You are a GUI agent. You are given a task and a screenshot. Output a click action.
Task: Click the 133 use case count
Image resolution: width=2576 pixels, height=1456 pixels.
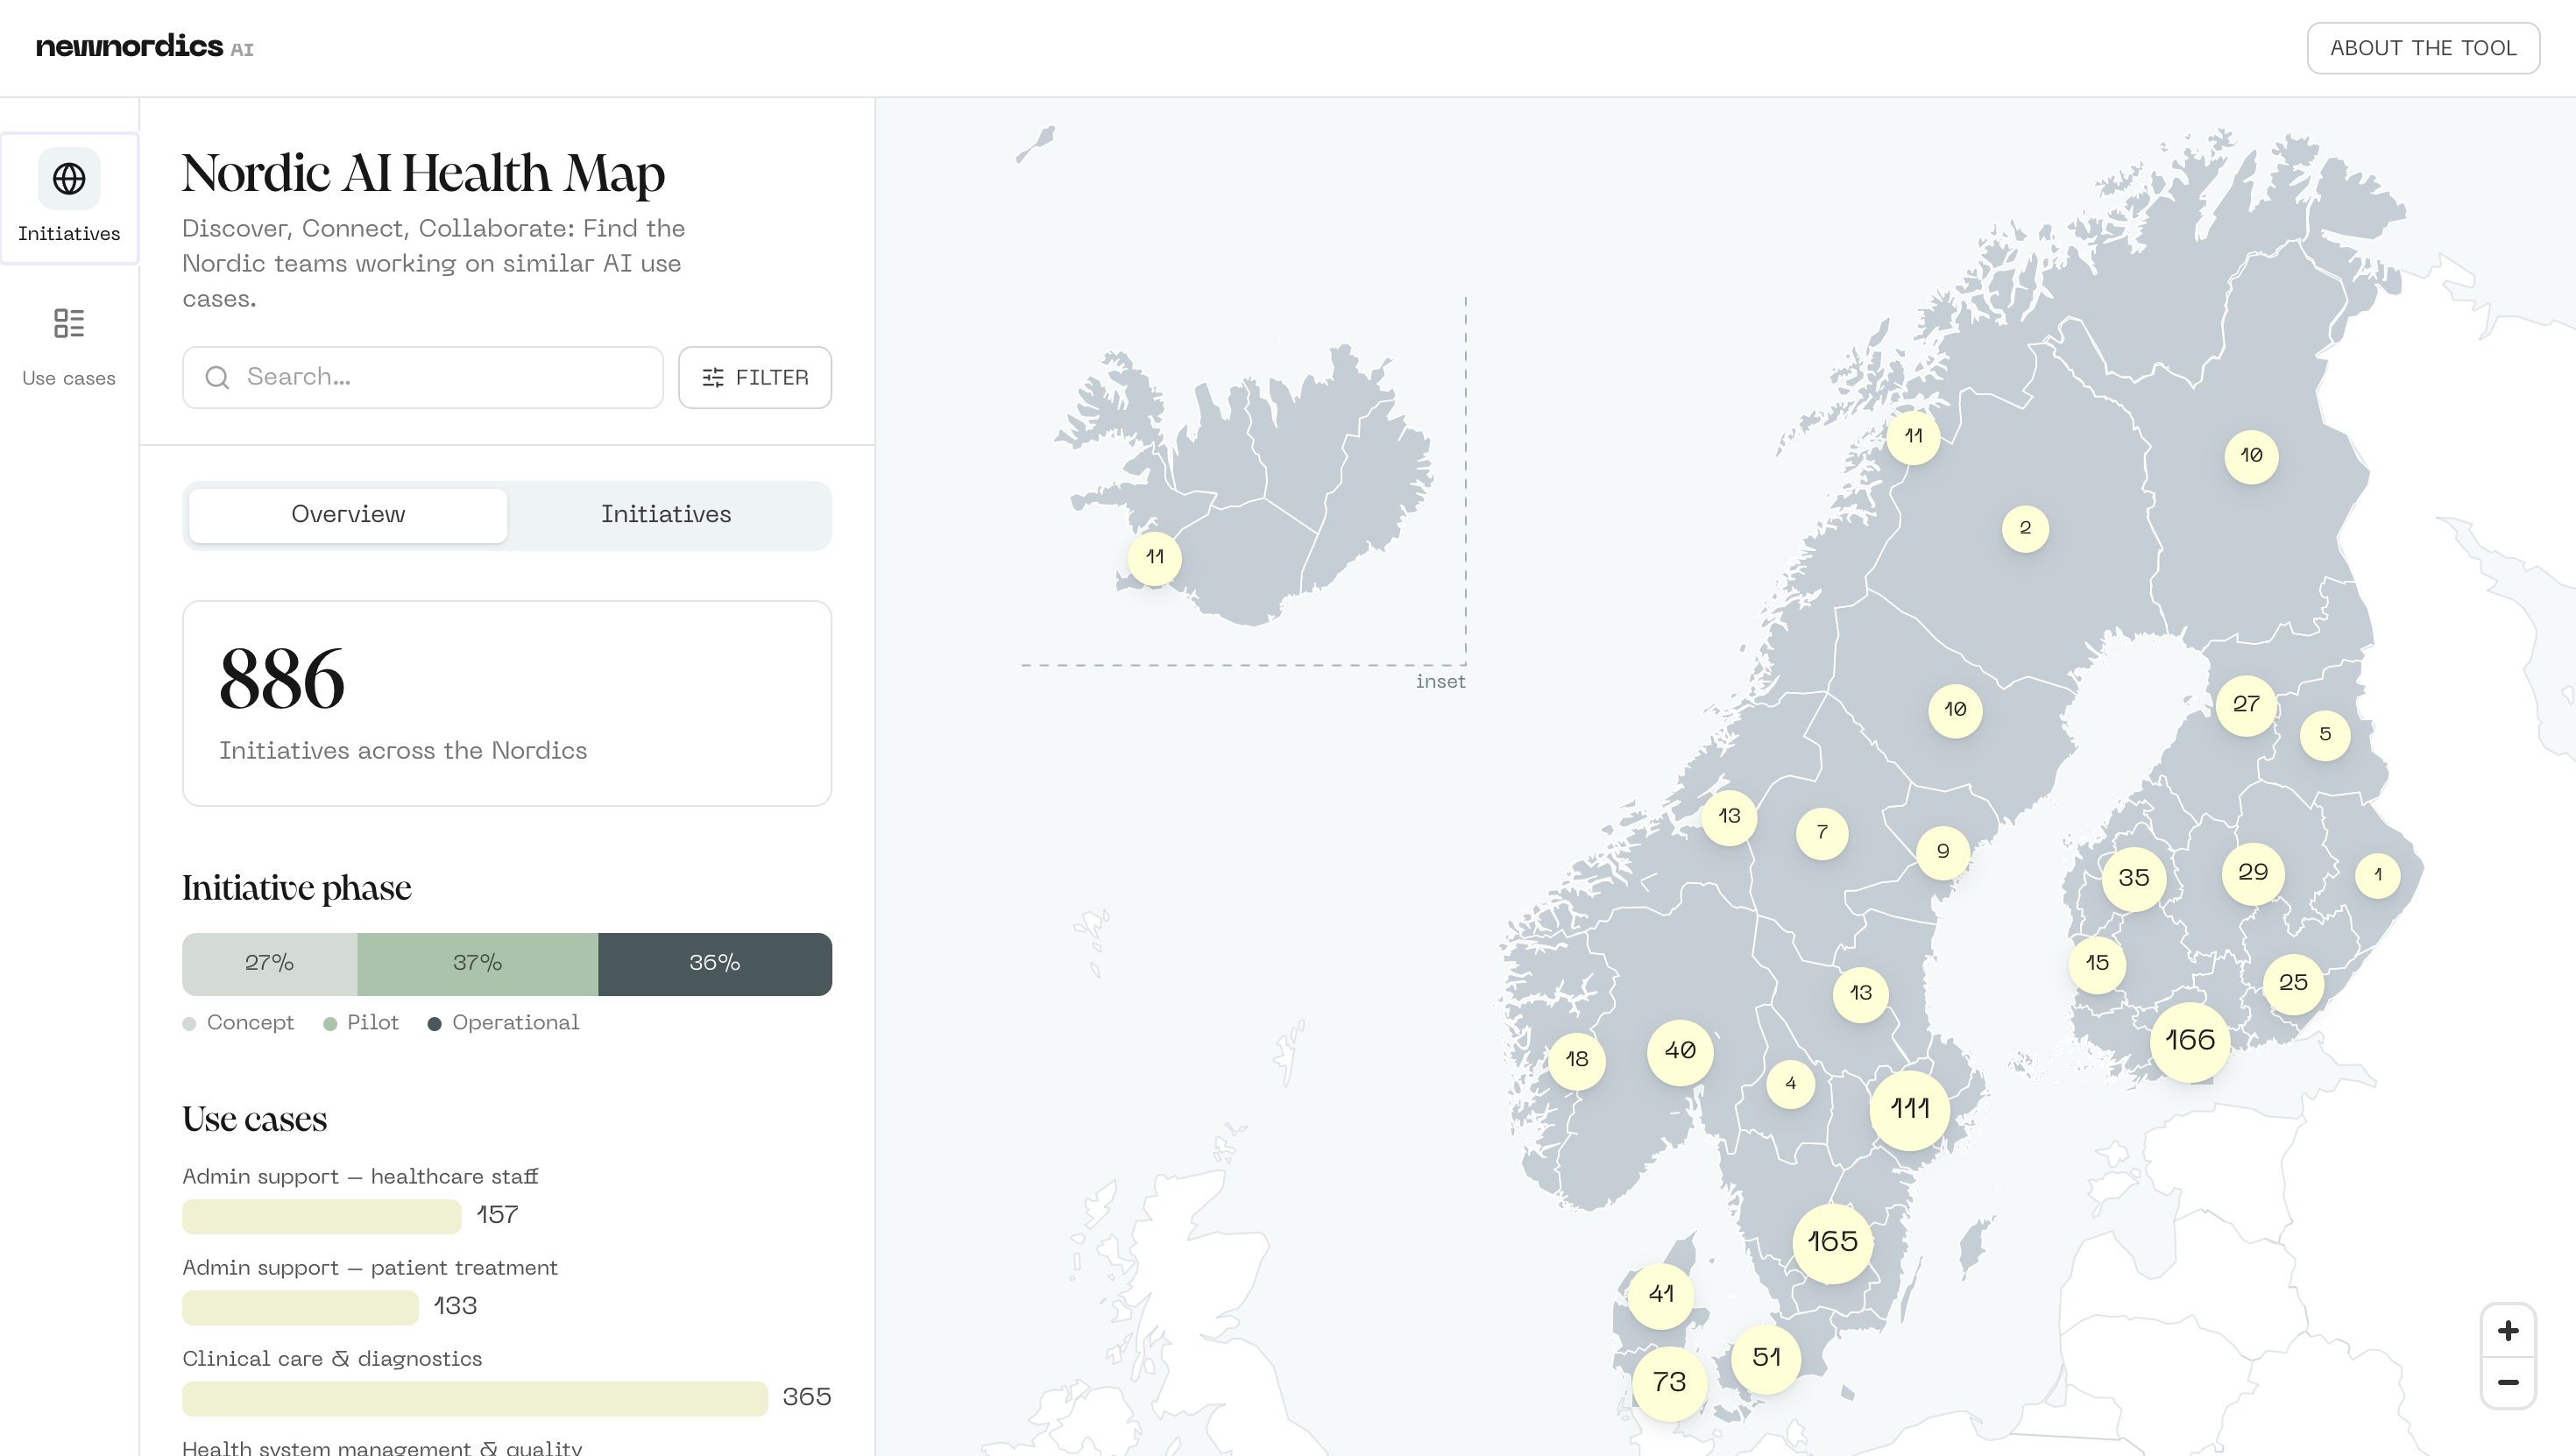point(455,1307)
